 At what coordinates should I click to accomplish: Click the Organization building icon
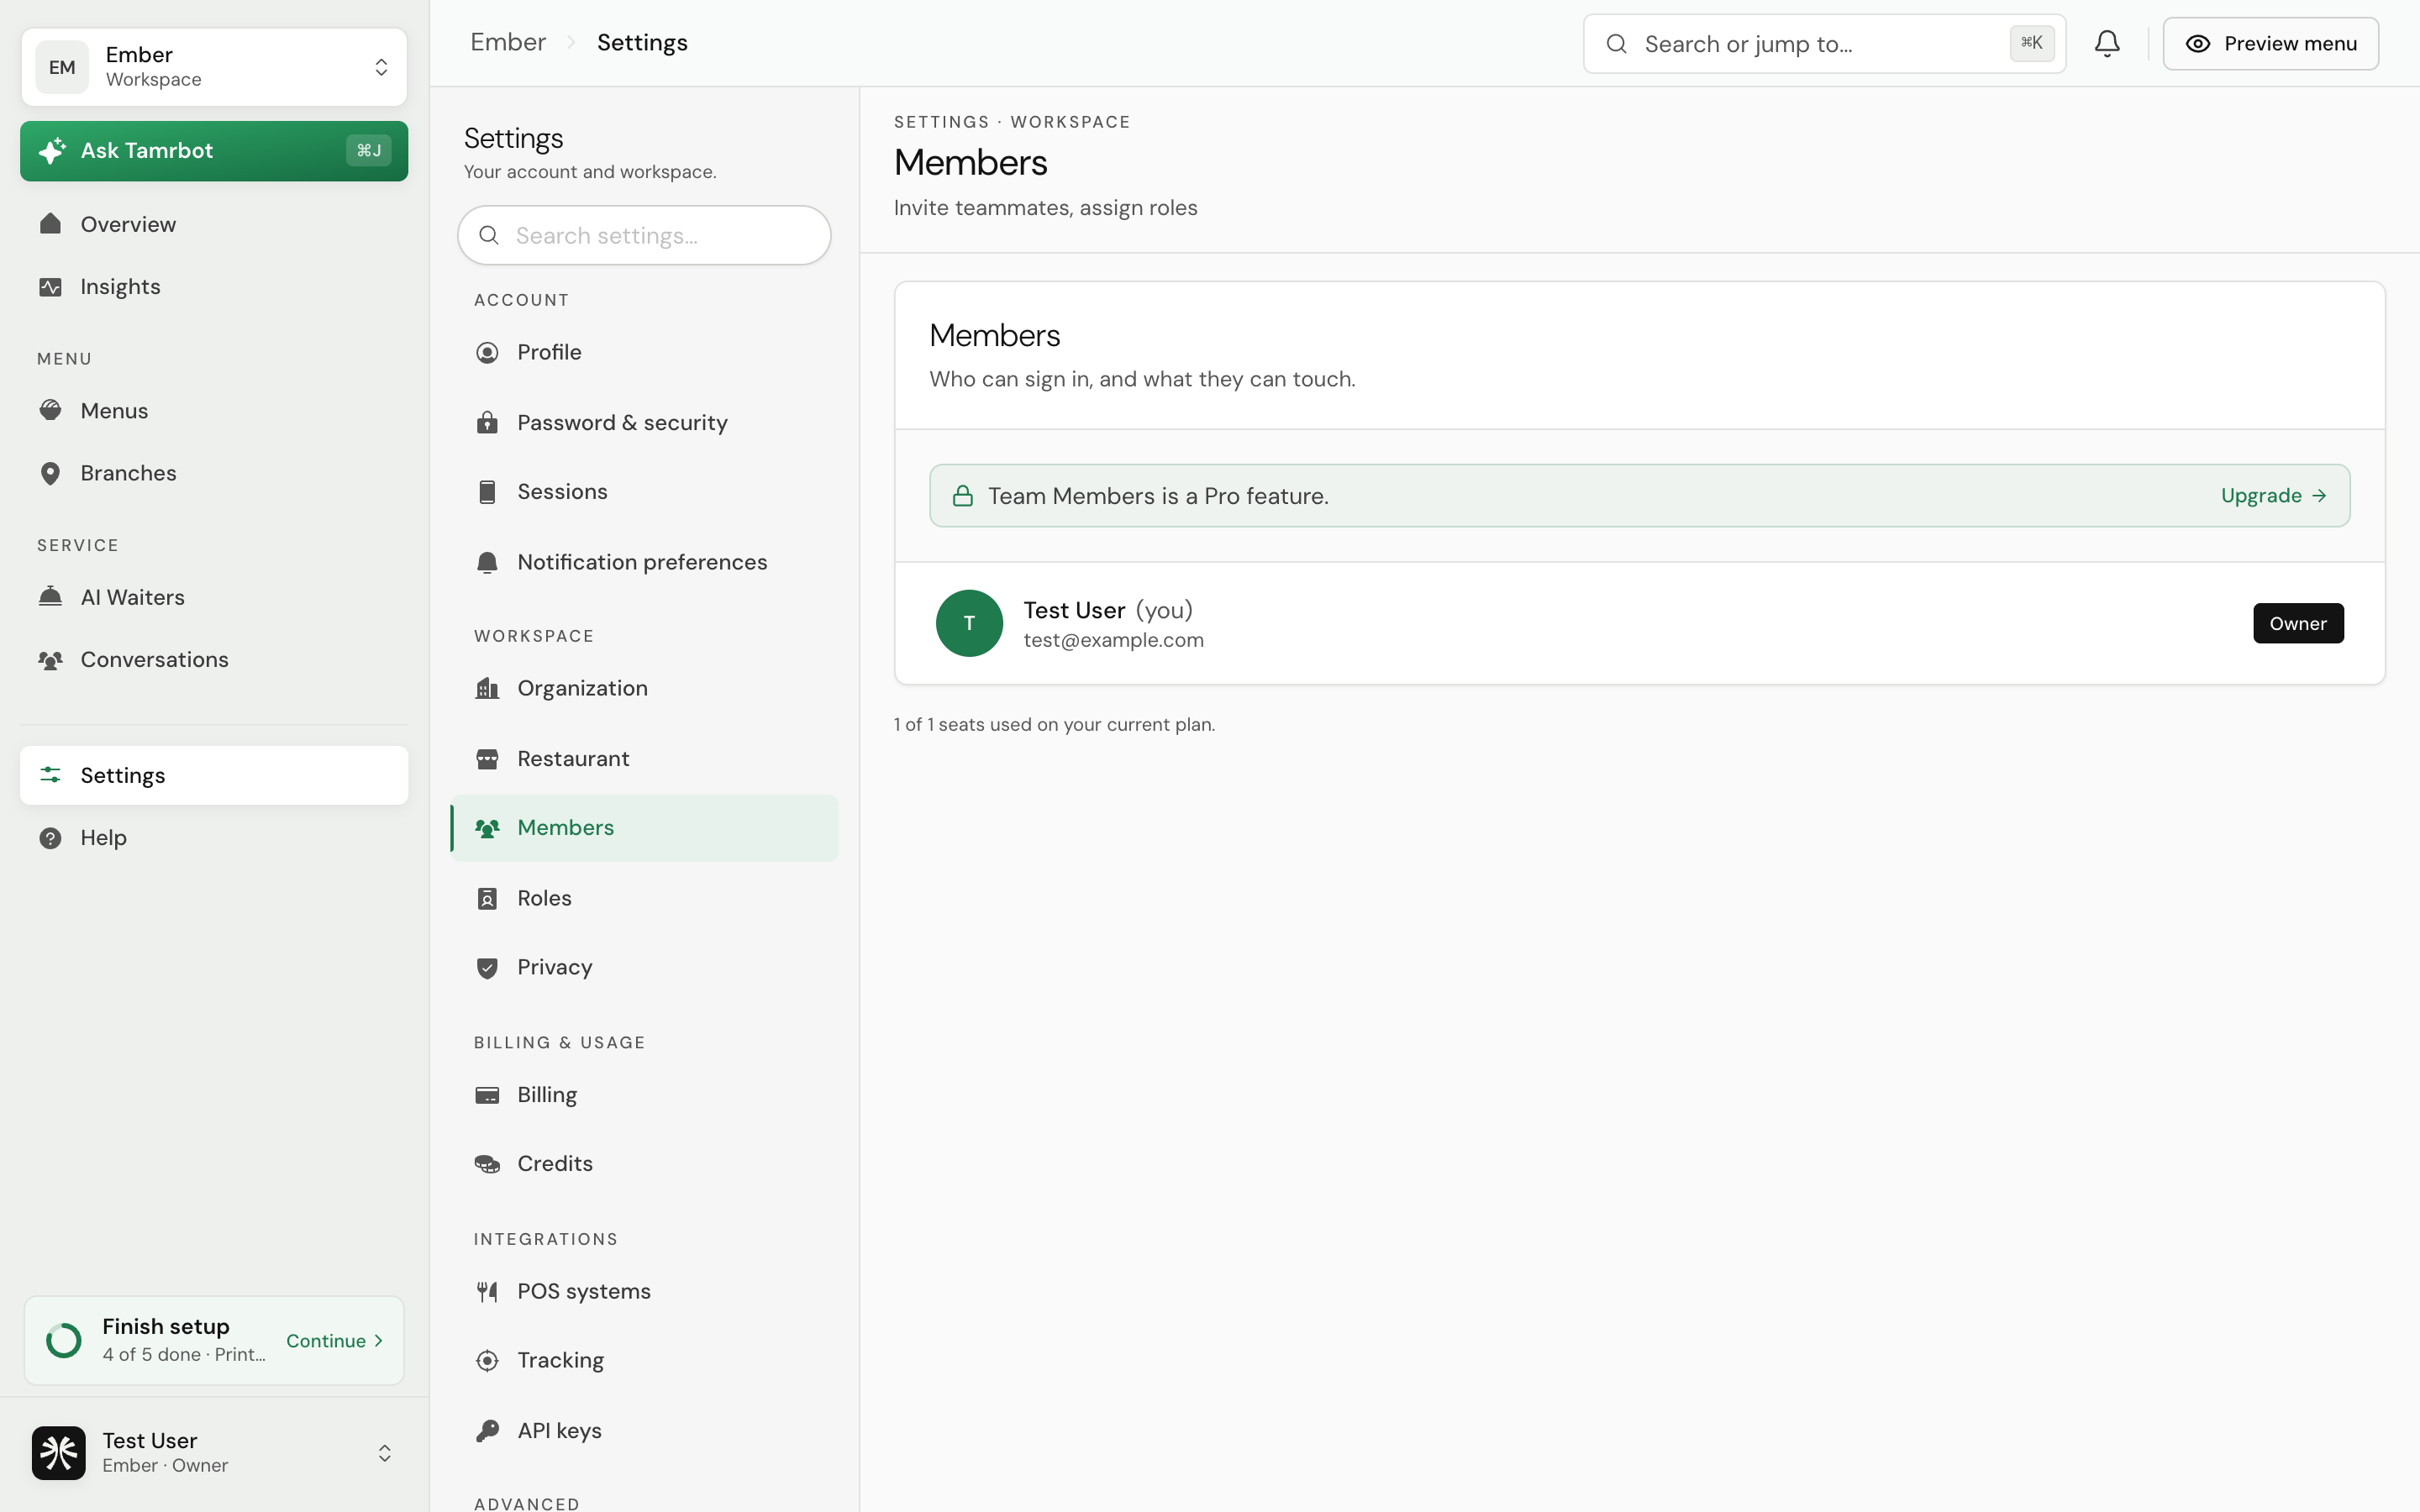point(487,688)
